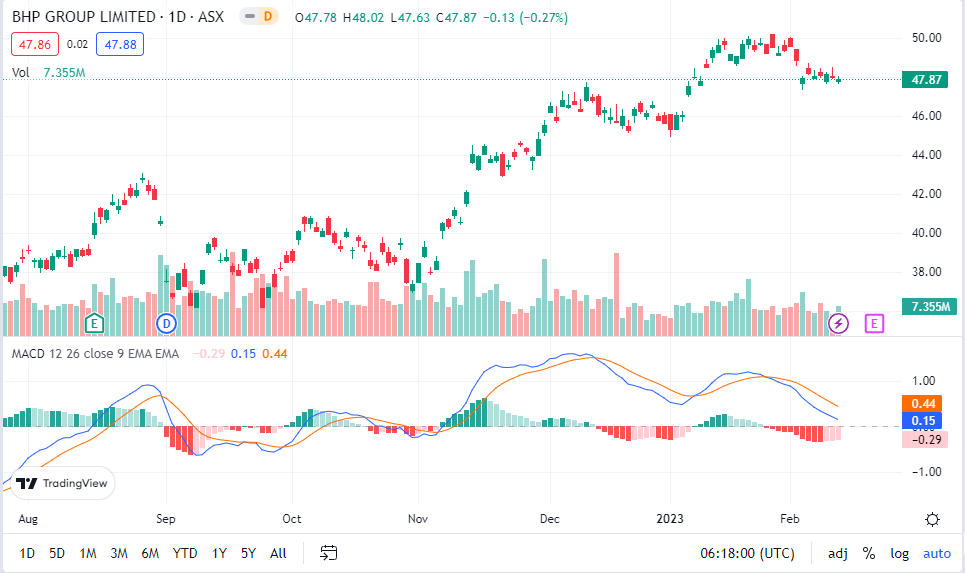Click the blue dividend D marker

(x=167, y=322)
